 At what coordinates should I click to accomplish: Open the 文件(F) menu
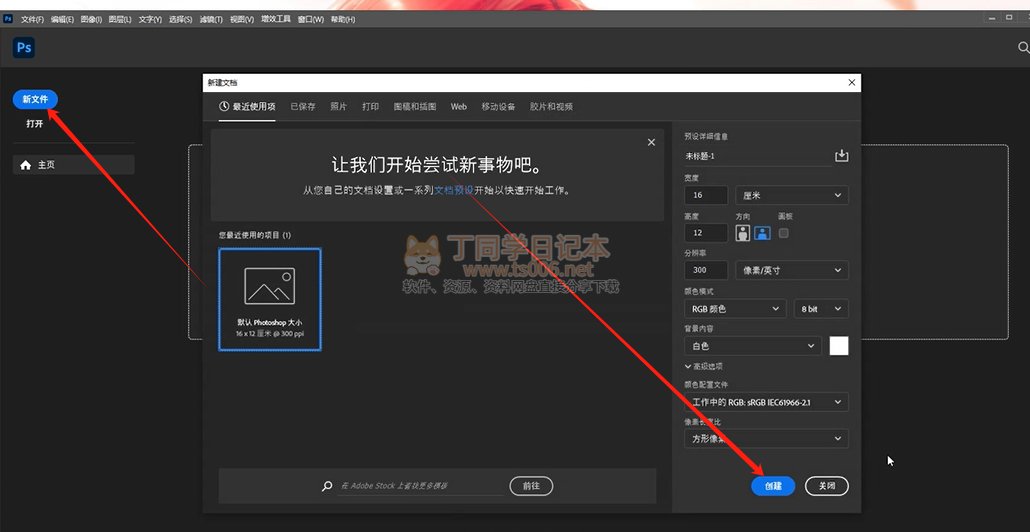(x=32, y=20)
